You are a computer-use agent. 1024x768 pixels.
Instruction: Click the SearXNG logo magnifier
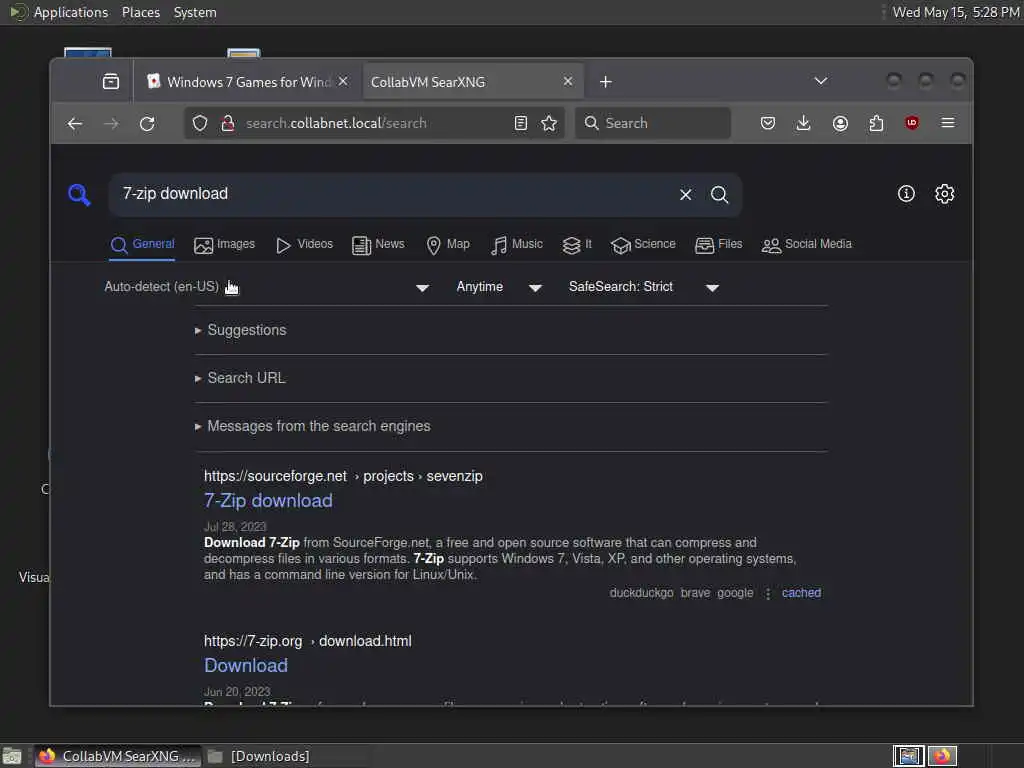point(79,195)
